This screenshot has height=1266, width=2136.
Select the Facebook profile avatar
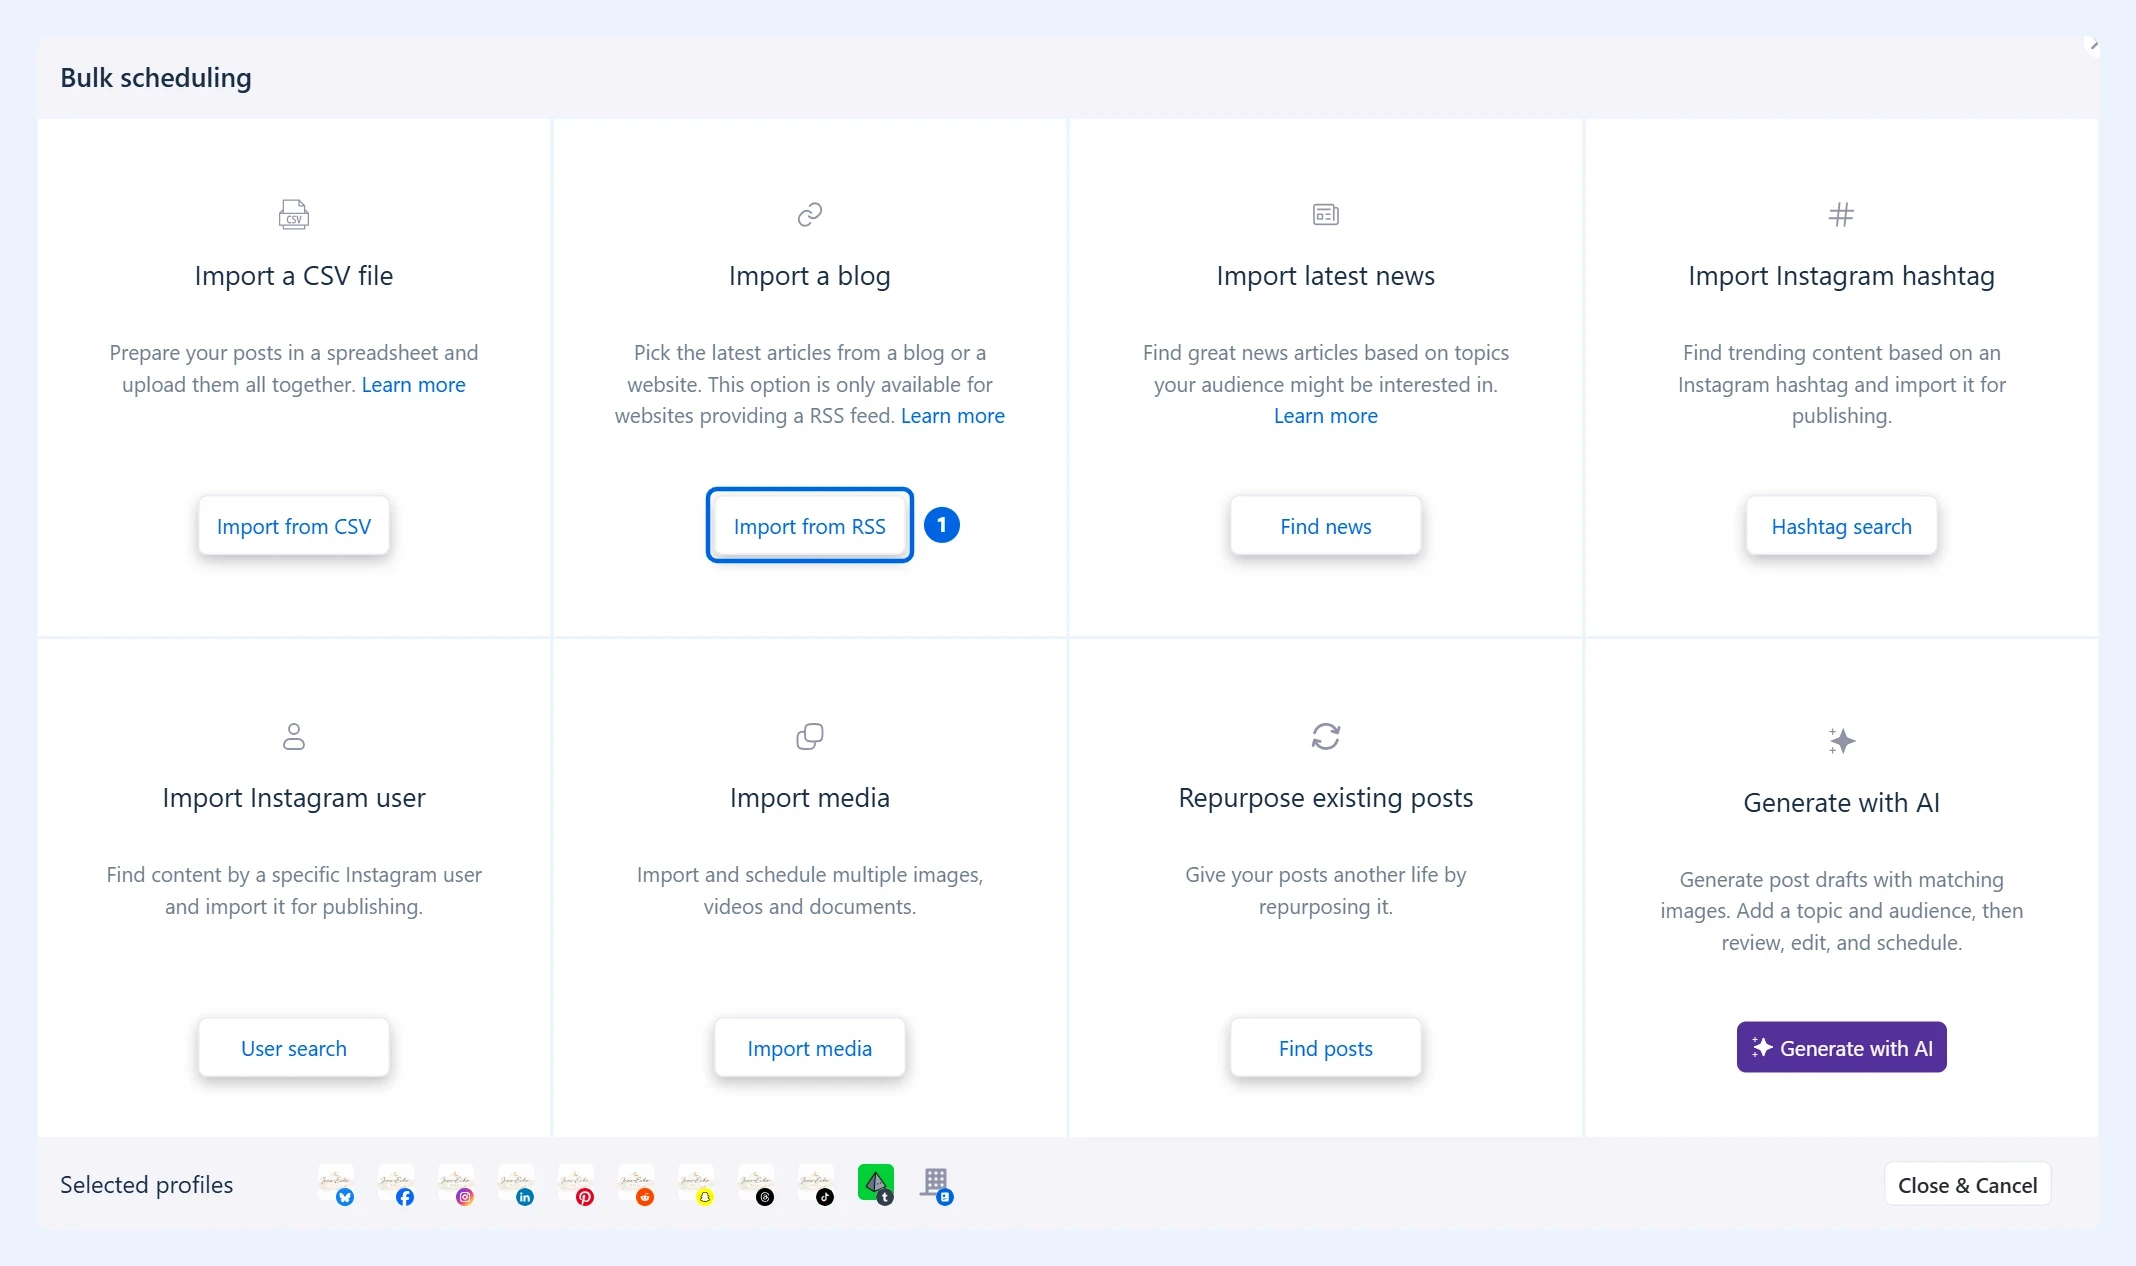396,1184
